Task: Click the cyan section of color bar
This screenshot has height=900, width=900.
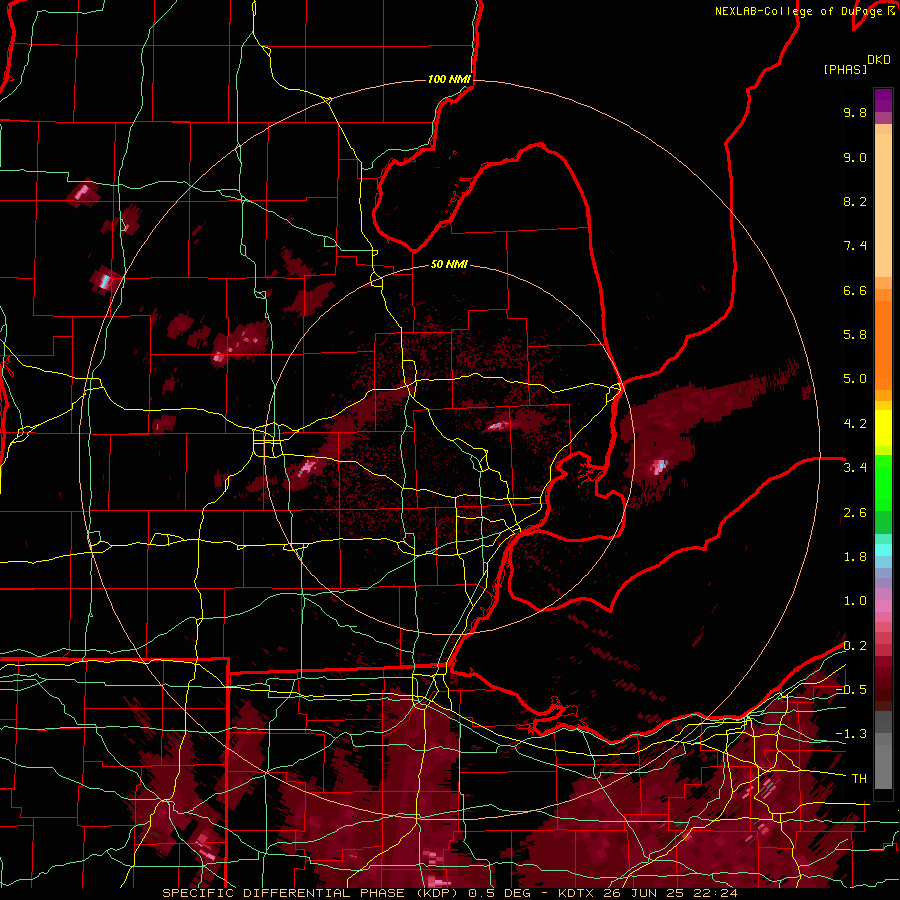Action: click(x=883, y=550)
